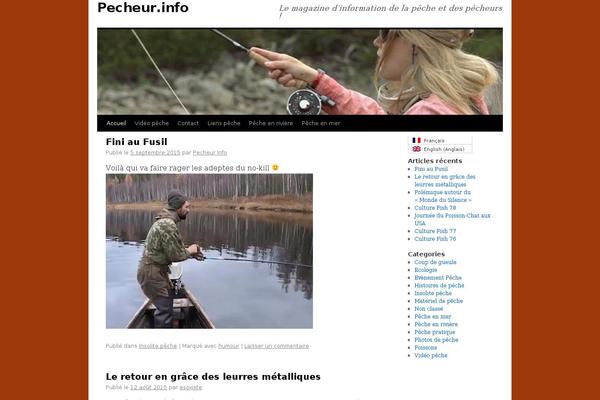Viewport: 600px width, 400px height.
Task: Open Liens pêche in navigation bar
Action: 224,123
